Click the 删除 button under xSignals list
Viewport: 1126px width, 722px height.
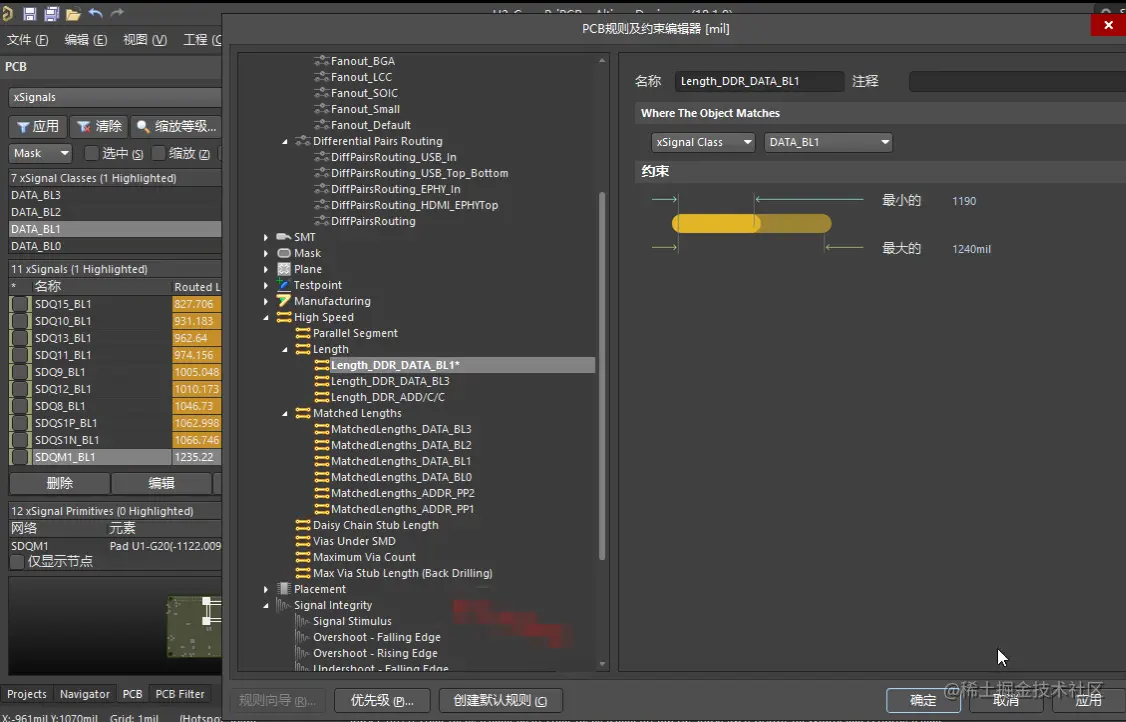coord(60,483)
